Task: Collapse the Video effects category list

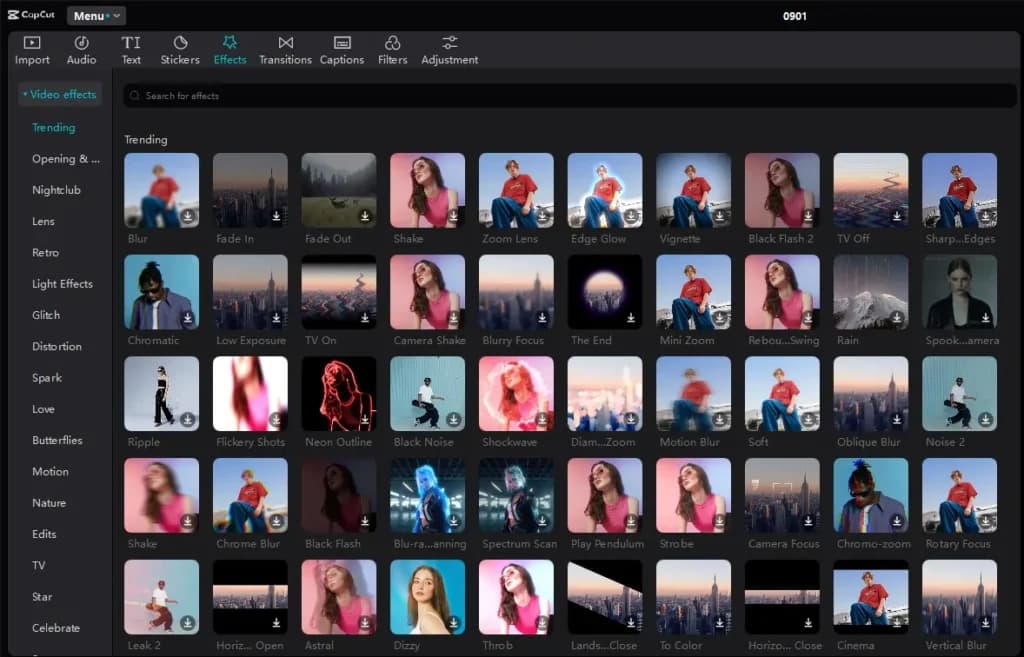Action: 60,95
